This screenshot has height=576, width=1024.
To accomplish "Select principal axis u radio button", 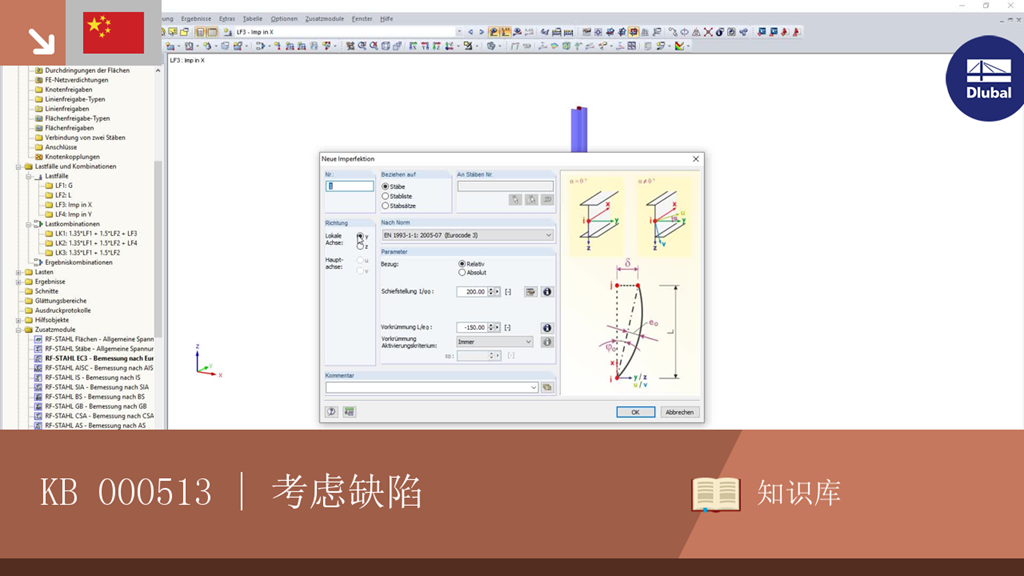I will point(360,261).
